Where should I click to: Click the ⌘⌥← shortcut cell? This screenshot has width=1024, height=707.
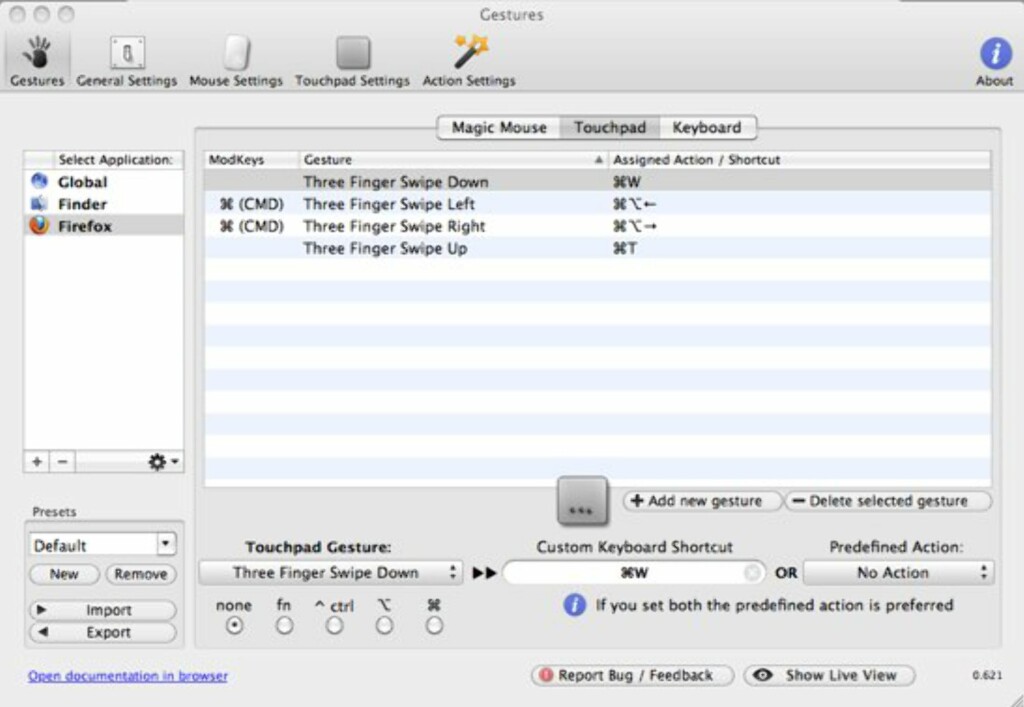pos(634,204)
